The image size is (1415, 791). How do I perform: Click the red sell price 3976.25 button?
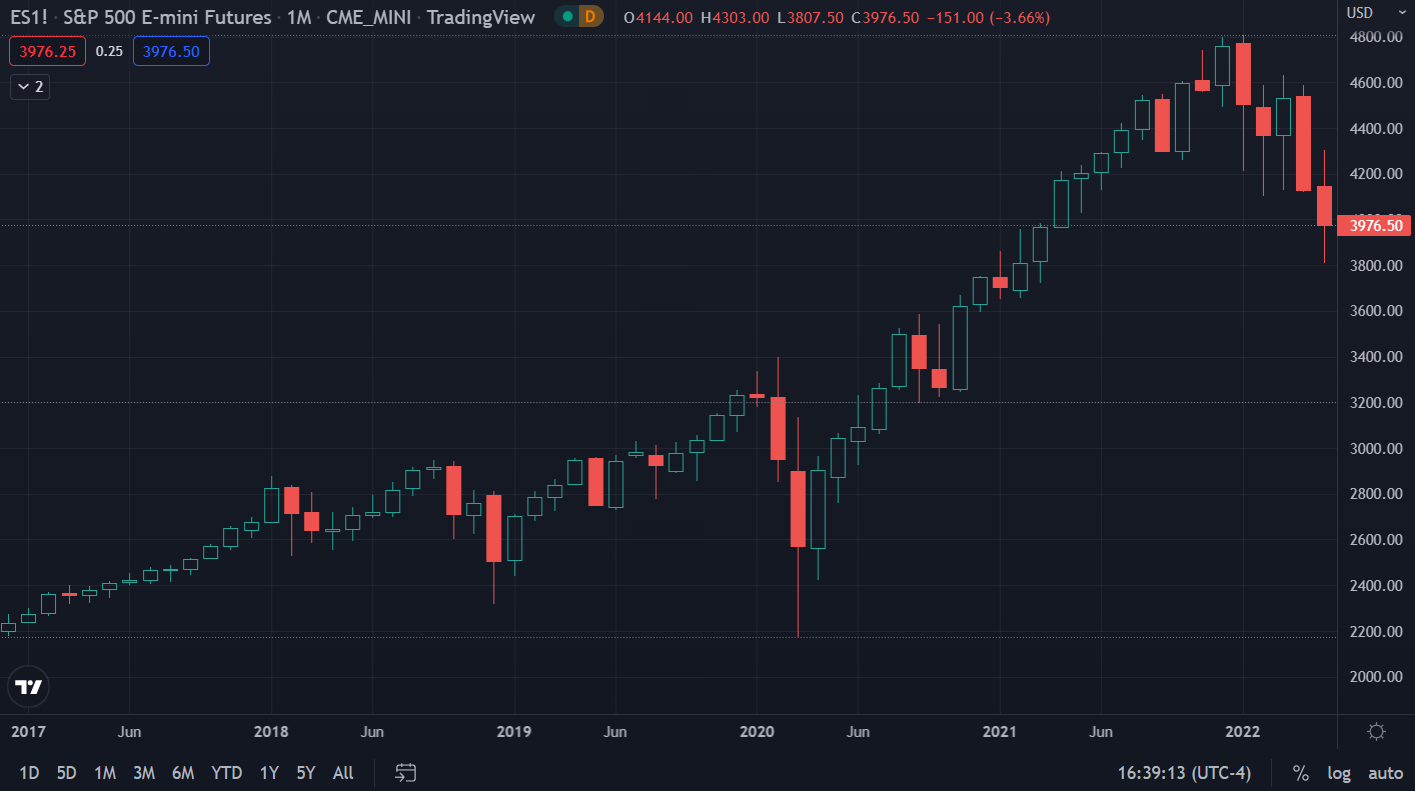click(48, 51)
